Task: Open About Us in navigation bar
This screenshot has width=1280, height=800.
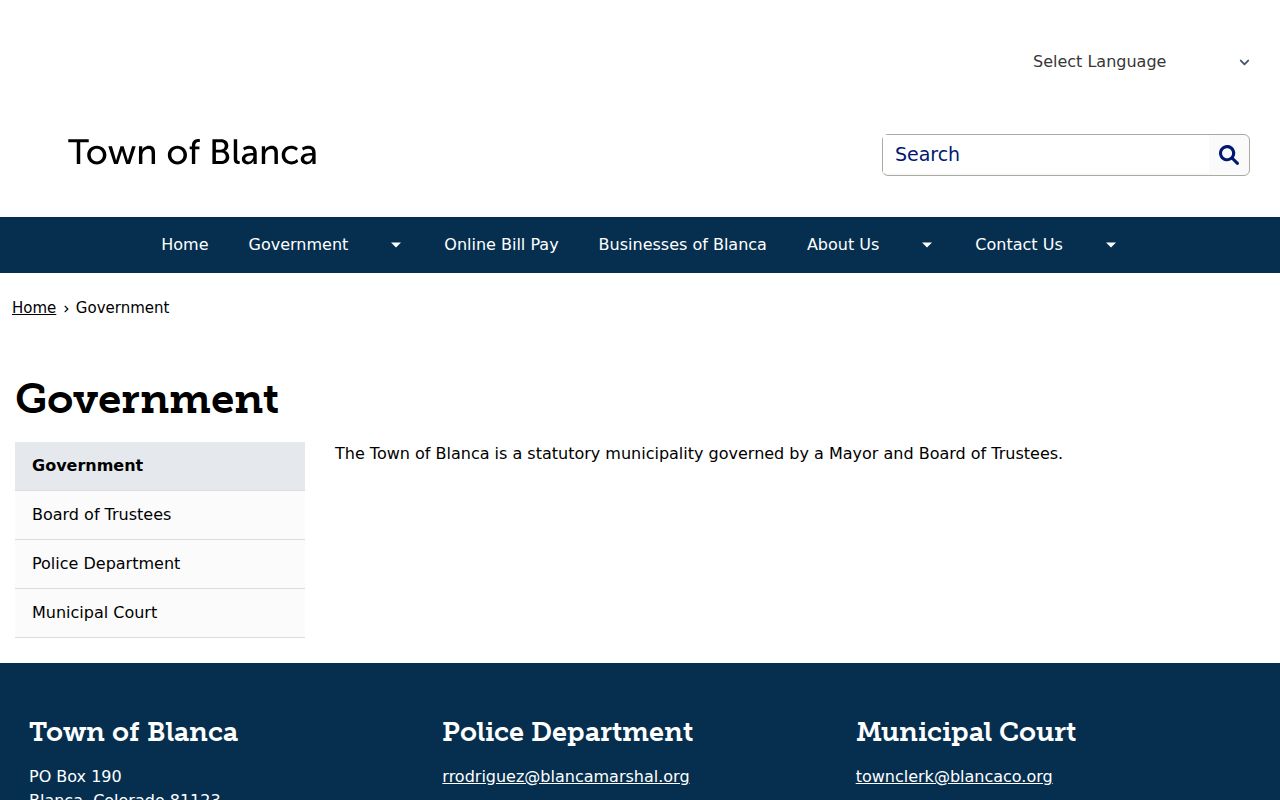Action: tap(843, 245)
